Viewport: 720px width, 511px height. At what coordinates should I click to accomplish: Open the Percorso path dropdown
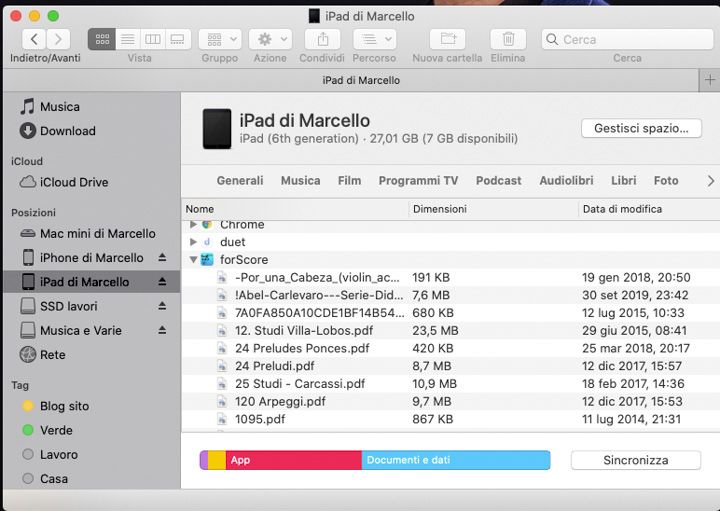coord(374,39)
